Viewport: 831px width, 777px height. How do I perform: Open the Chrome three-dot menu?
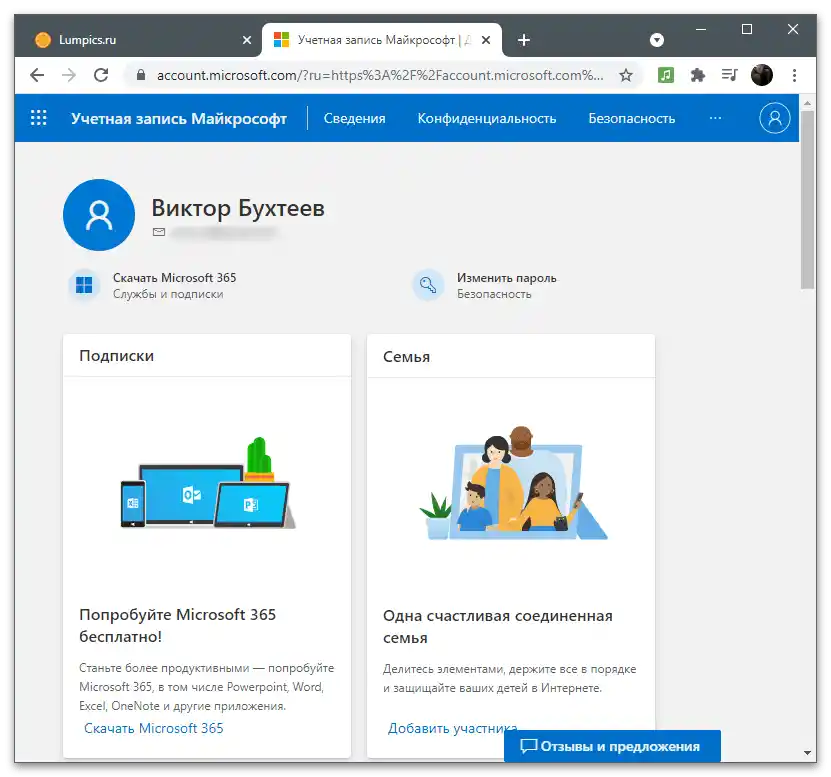[x=794, y=75]
